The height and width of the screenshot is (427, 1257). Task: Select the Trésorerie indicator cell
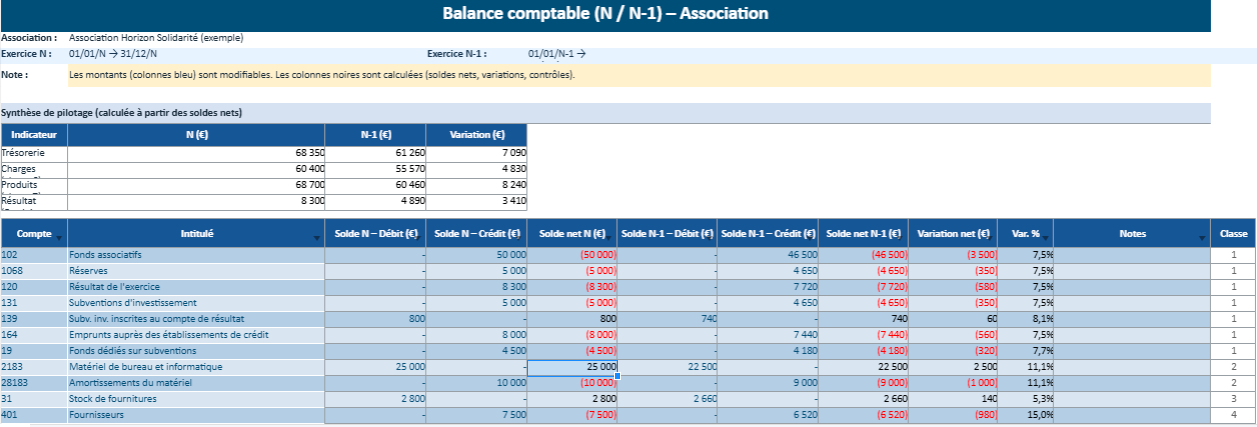click(x=34, y=153)
